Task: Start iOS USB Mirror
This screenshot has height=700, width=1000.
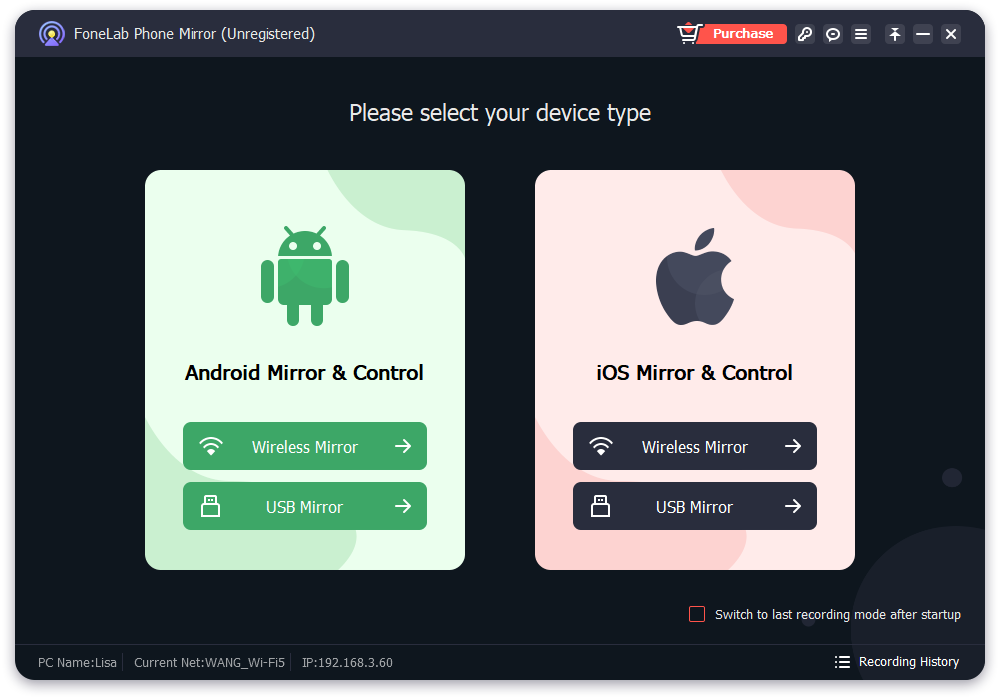Action: [x=695, y=506]
